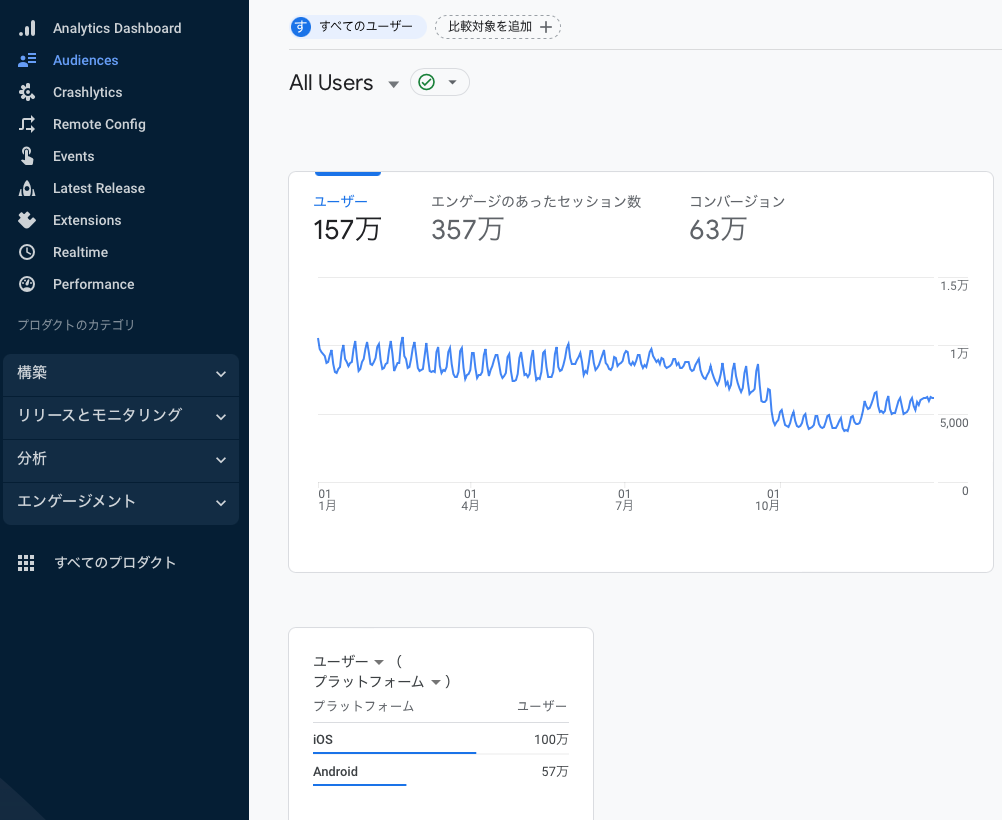The image size is (1002, 820).
Task: Expand リリースとモニタリング category
Action: point(121,417)
